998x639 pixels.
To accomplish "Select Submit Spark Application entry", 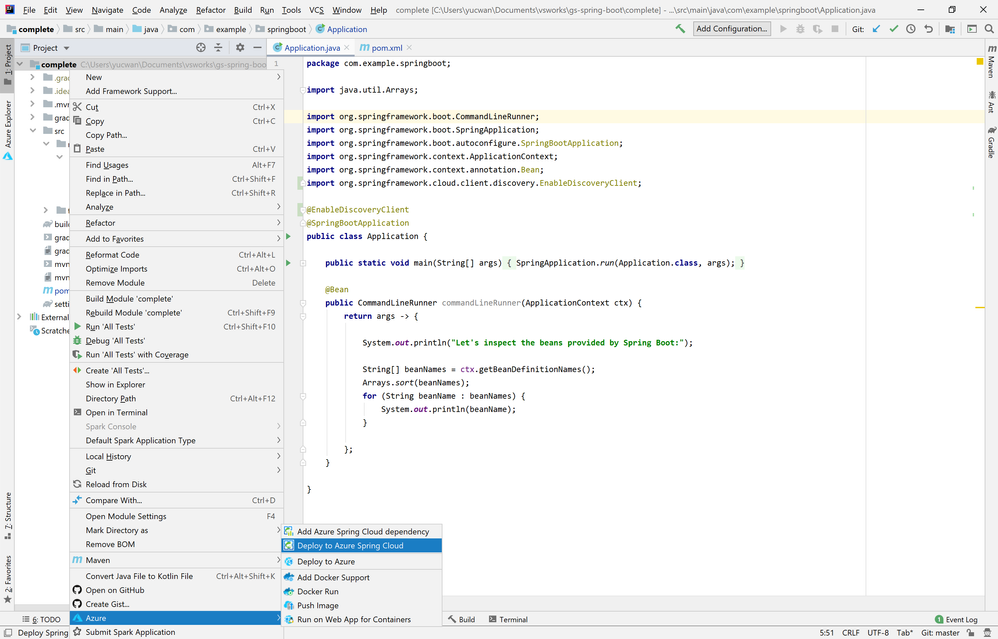I will tap(176, 632).
